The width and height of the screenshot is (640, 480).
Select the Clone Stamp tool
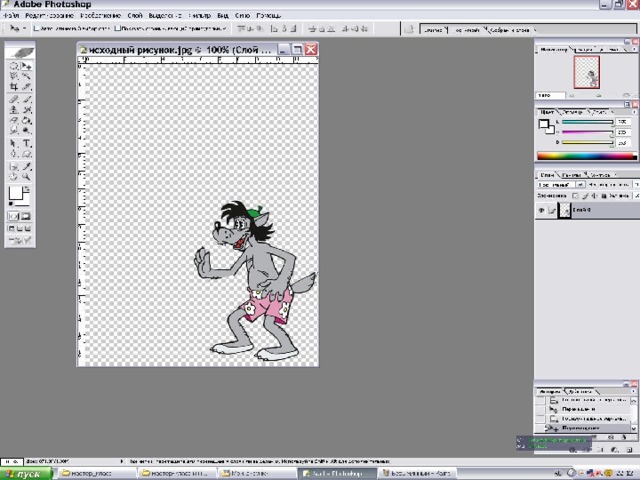[14, 110]
